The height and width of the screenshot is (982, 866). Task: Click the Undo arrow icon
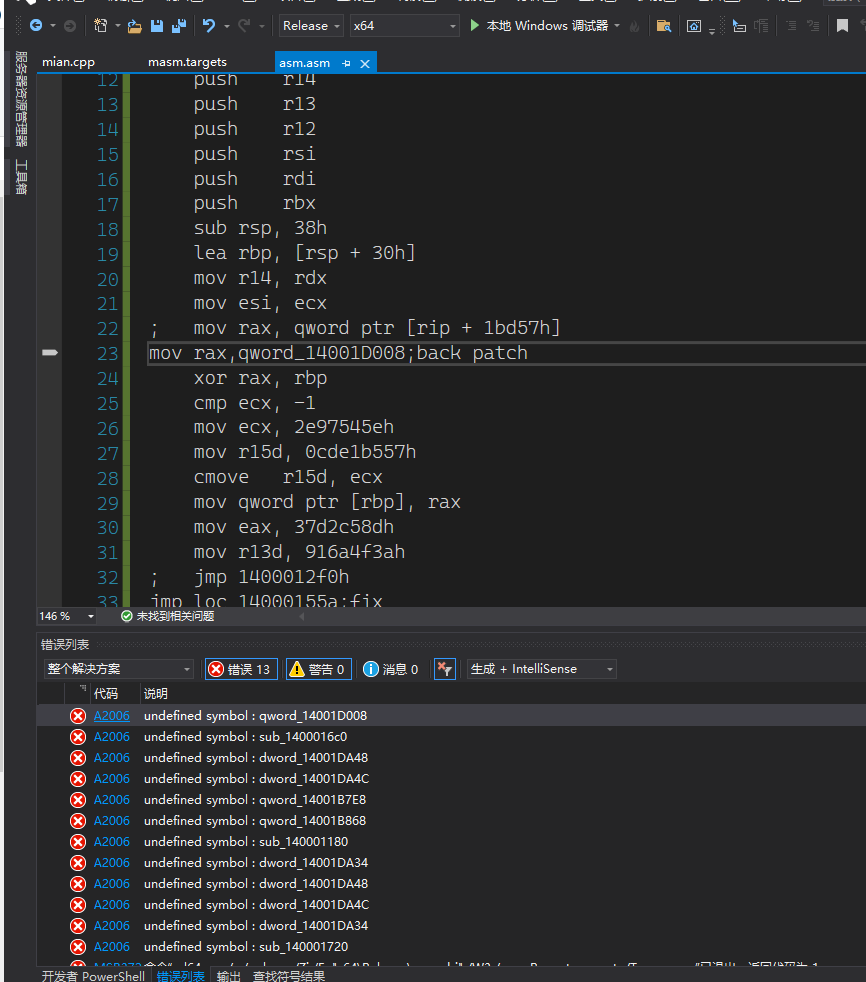click(209, 26)
